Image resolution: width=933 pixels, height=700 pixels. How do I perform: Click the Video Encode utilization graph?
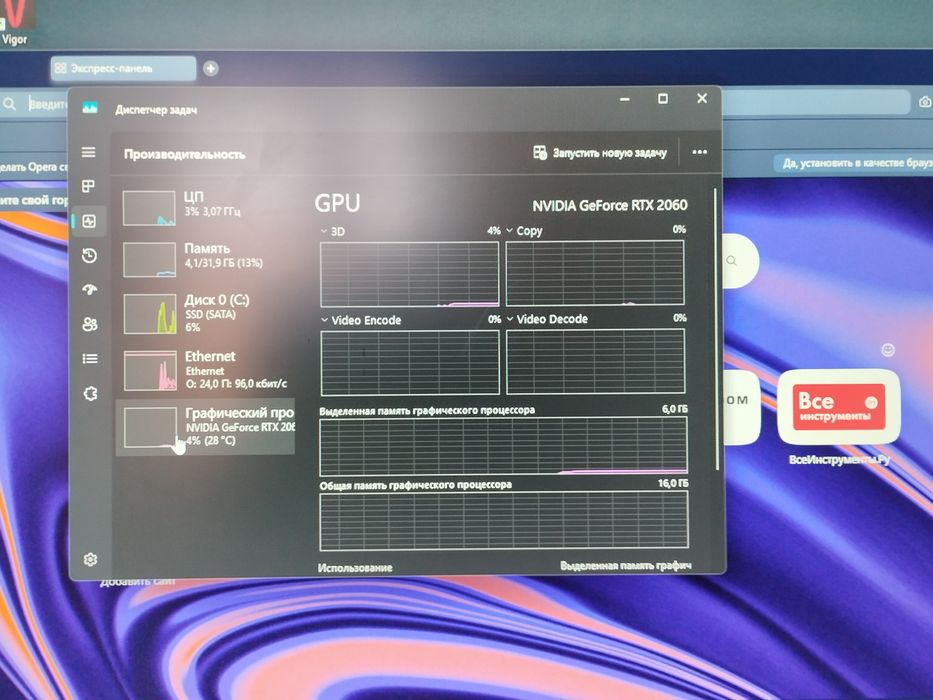click(410, 362)
